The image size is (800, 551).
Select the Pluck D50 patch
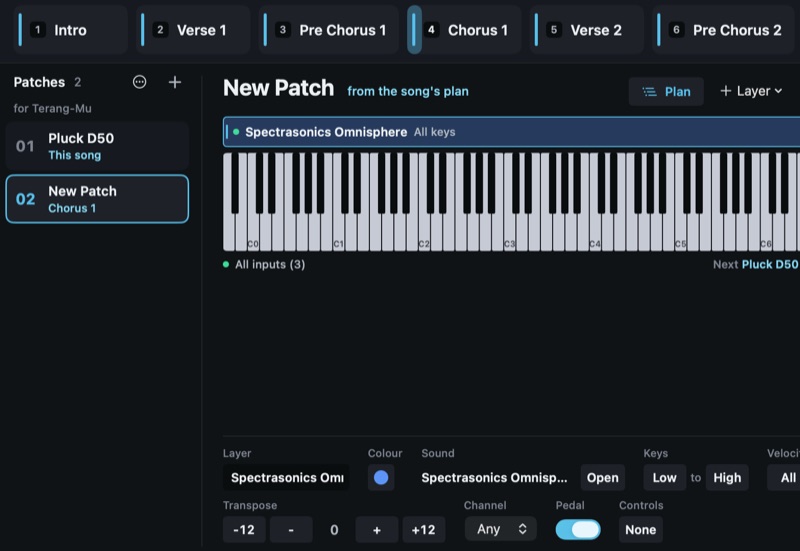[97, 146]
